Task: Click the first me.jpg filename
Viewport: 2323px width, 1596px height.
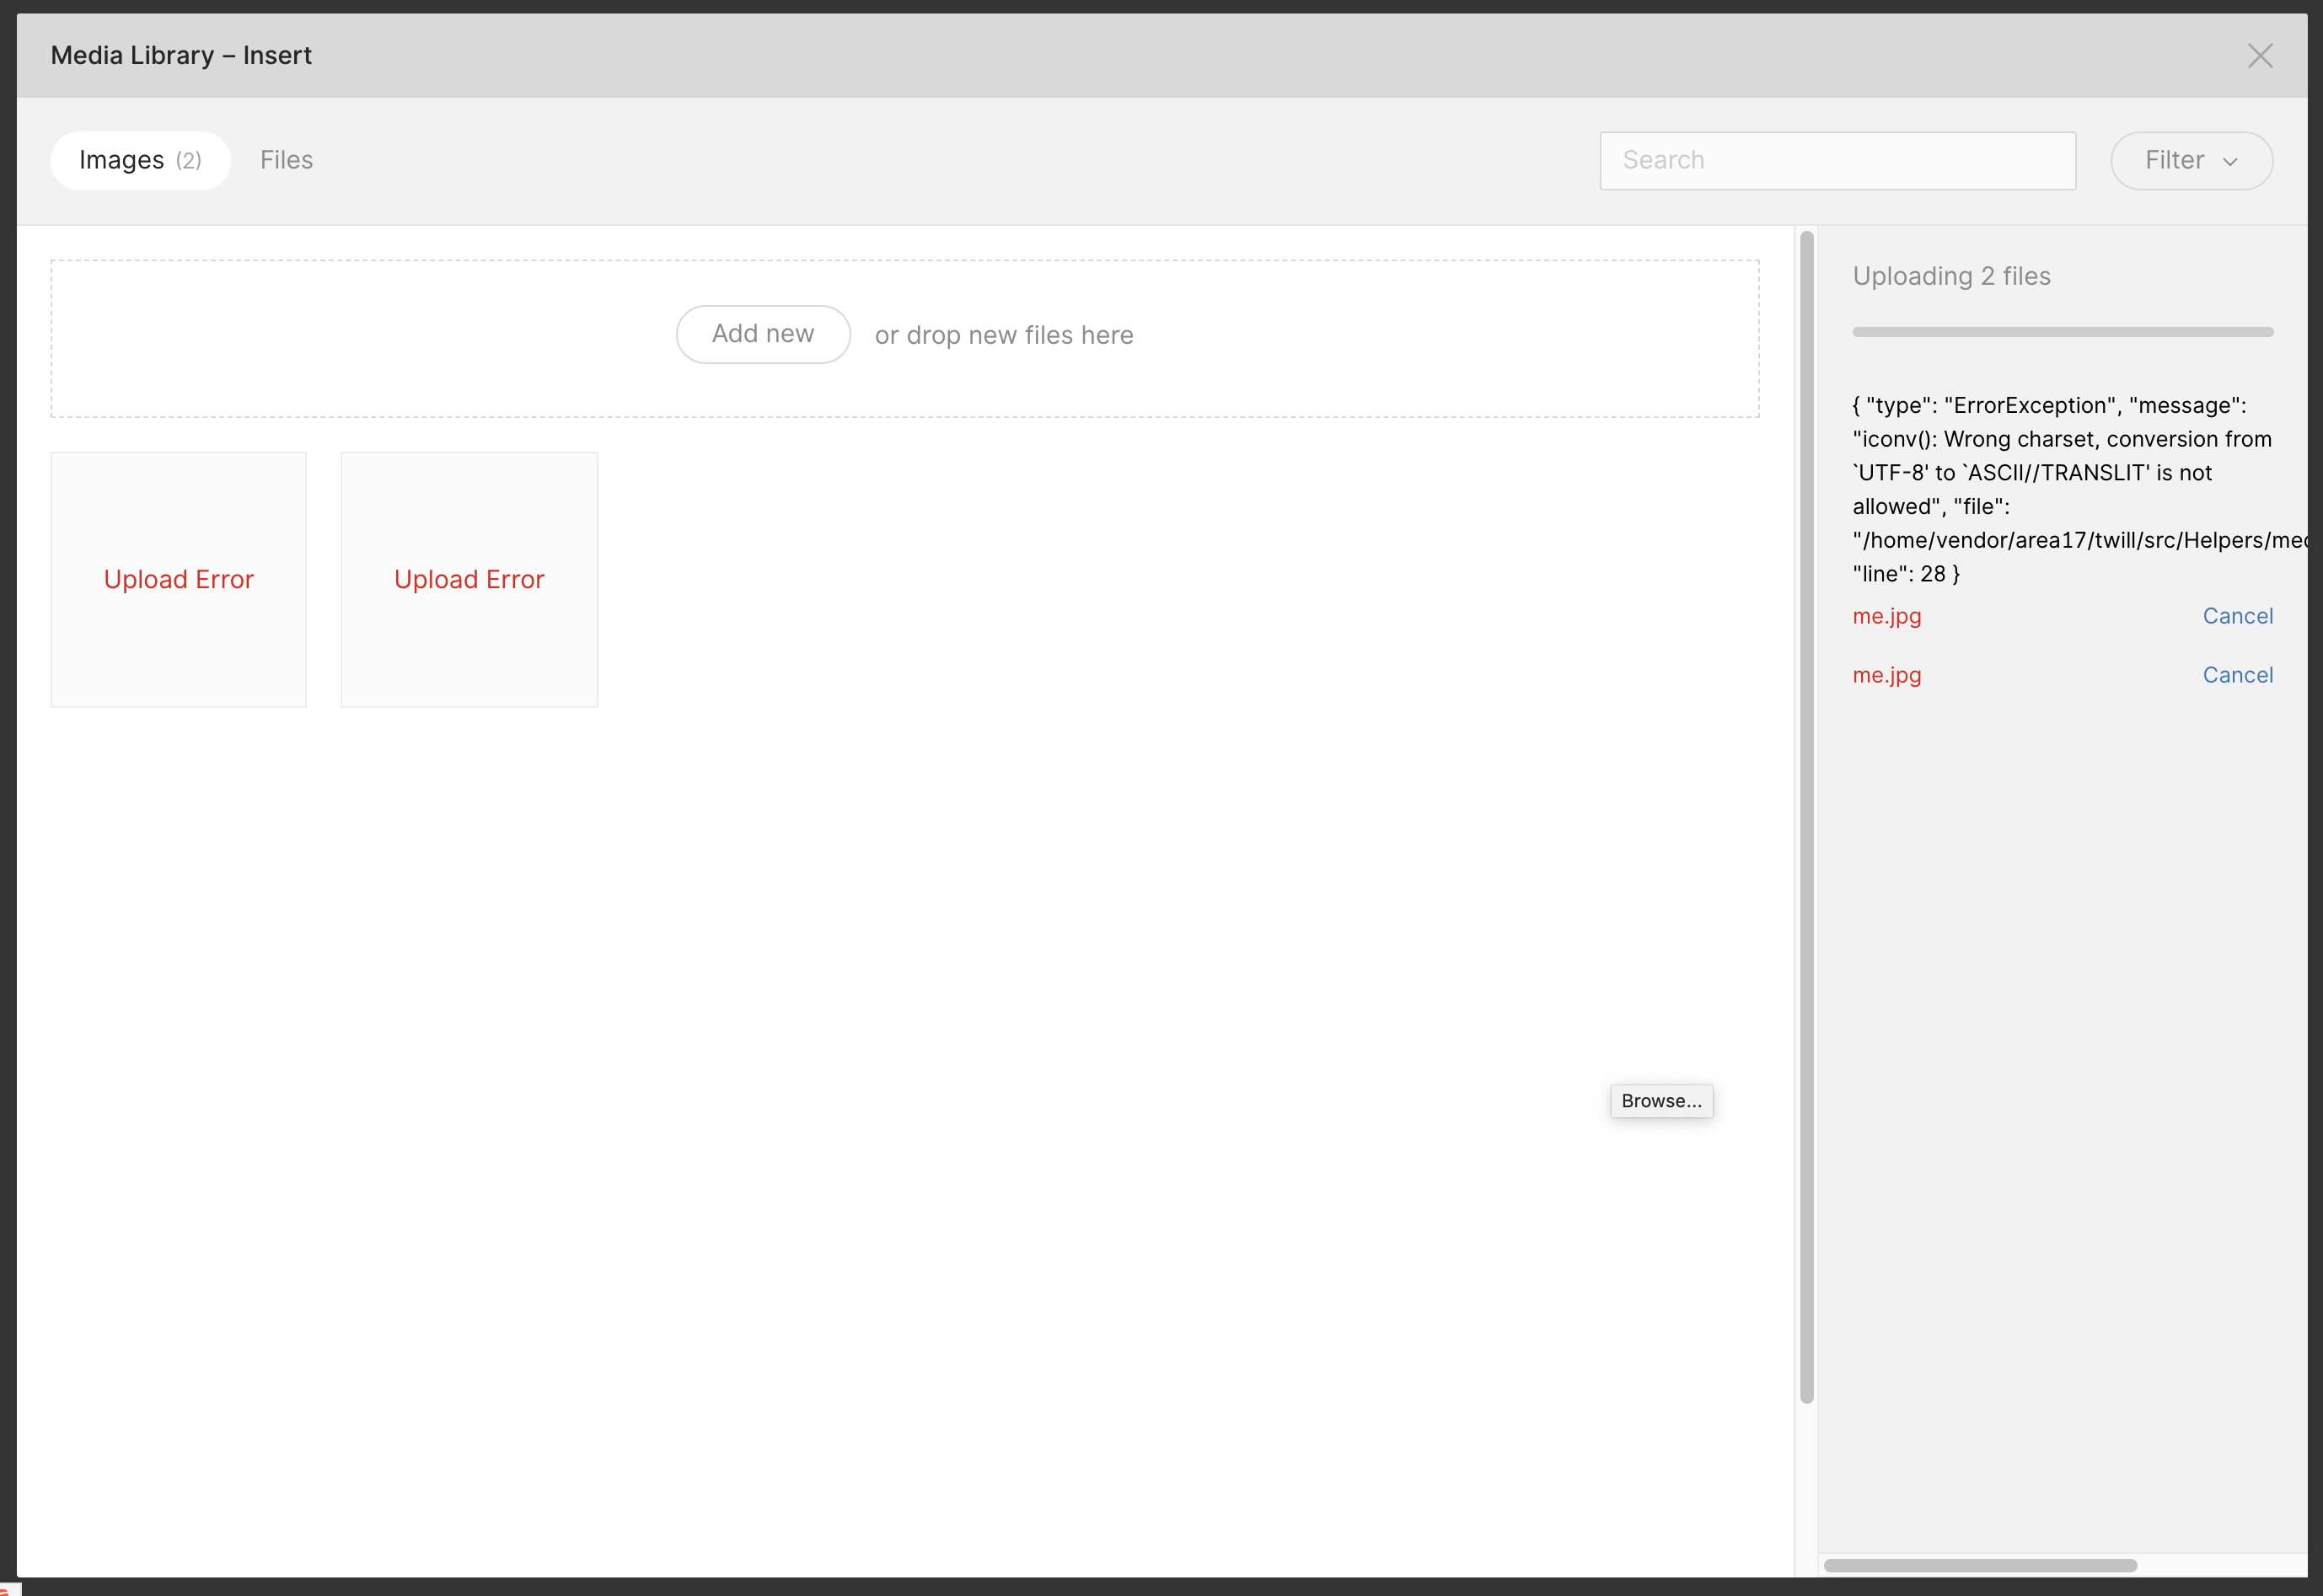Action: coord(1886,616)
